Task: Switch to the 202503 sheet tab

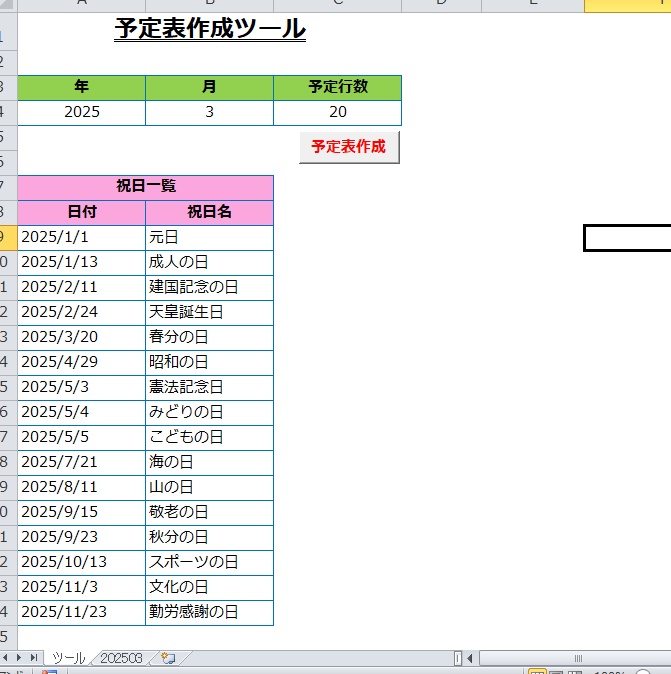Action: click(x=121, y=658)
